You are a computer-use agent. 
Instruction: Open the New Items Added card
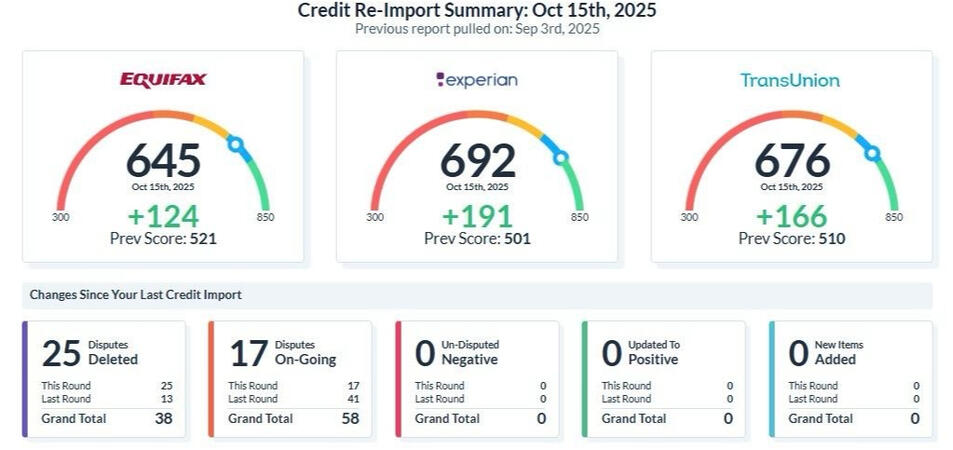pyautogui.click(x=851, y=378)
